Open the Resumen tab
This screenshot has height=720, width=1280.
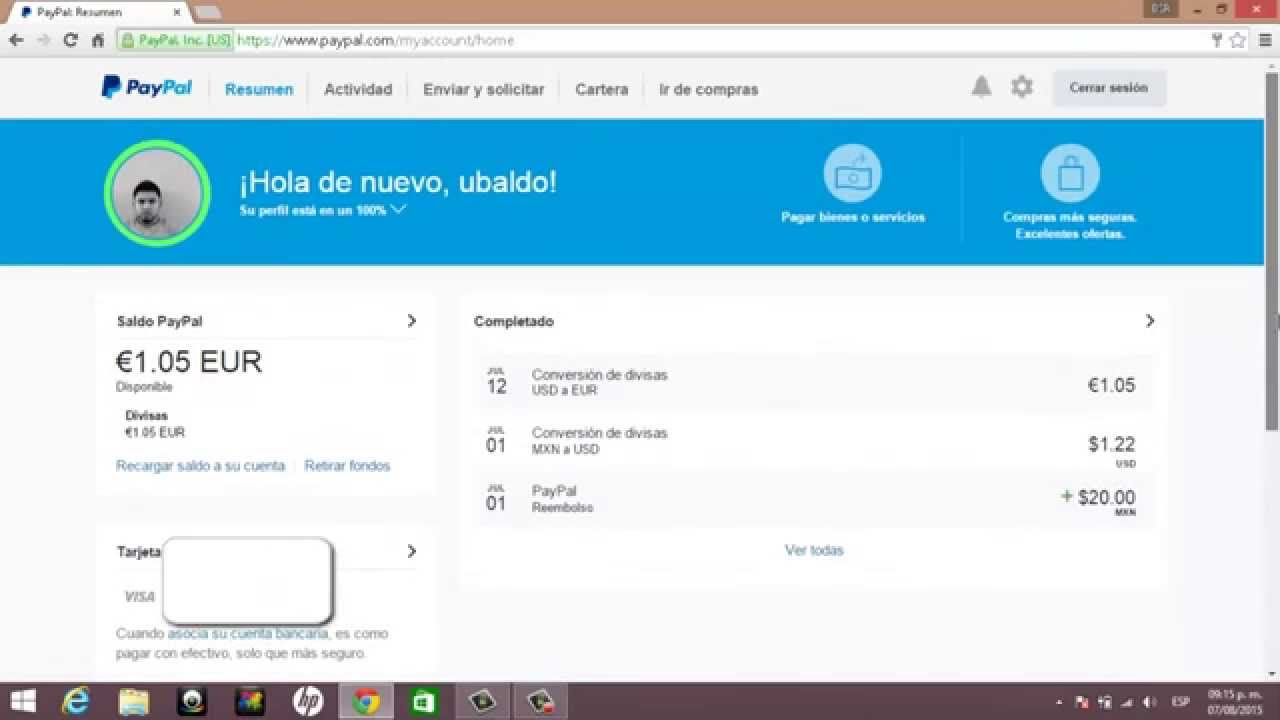pyautogui.click(x=259, y=89)
